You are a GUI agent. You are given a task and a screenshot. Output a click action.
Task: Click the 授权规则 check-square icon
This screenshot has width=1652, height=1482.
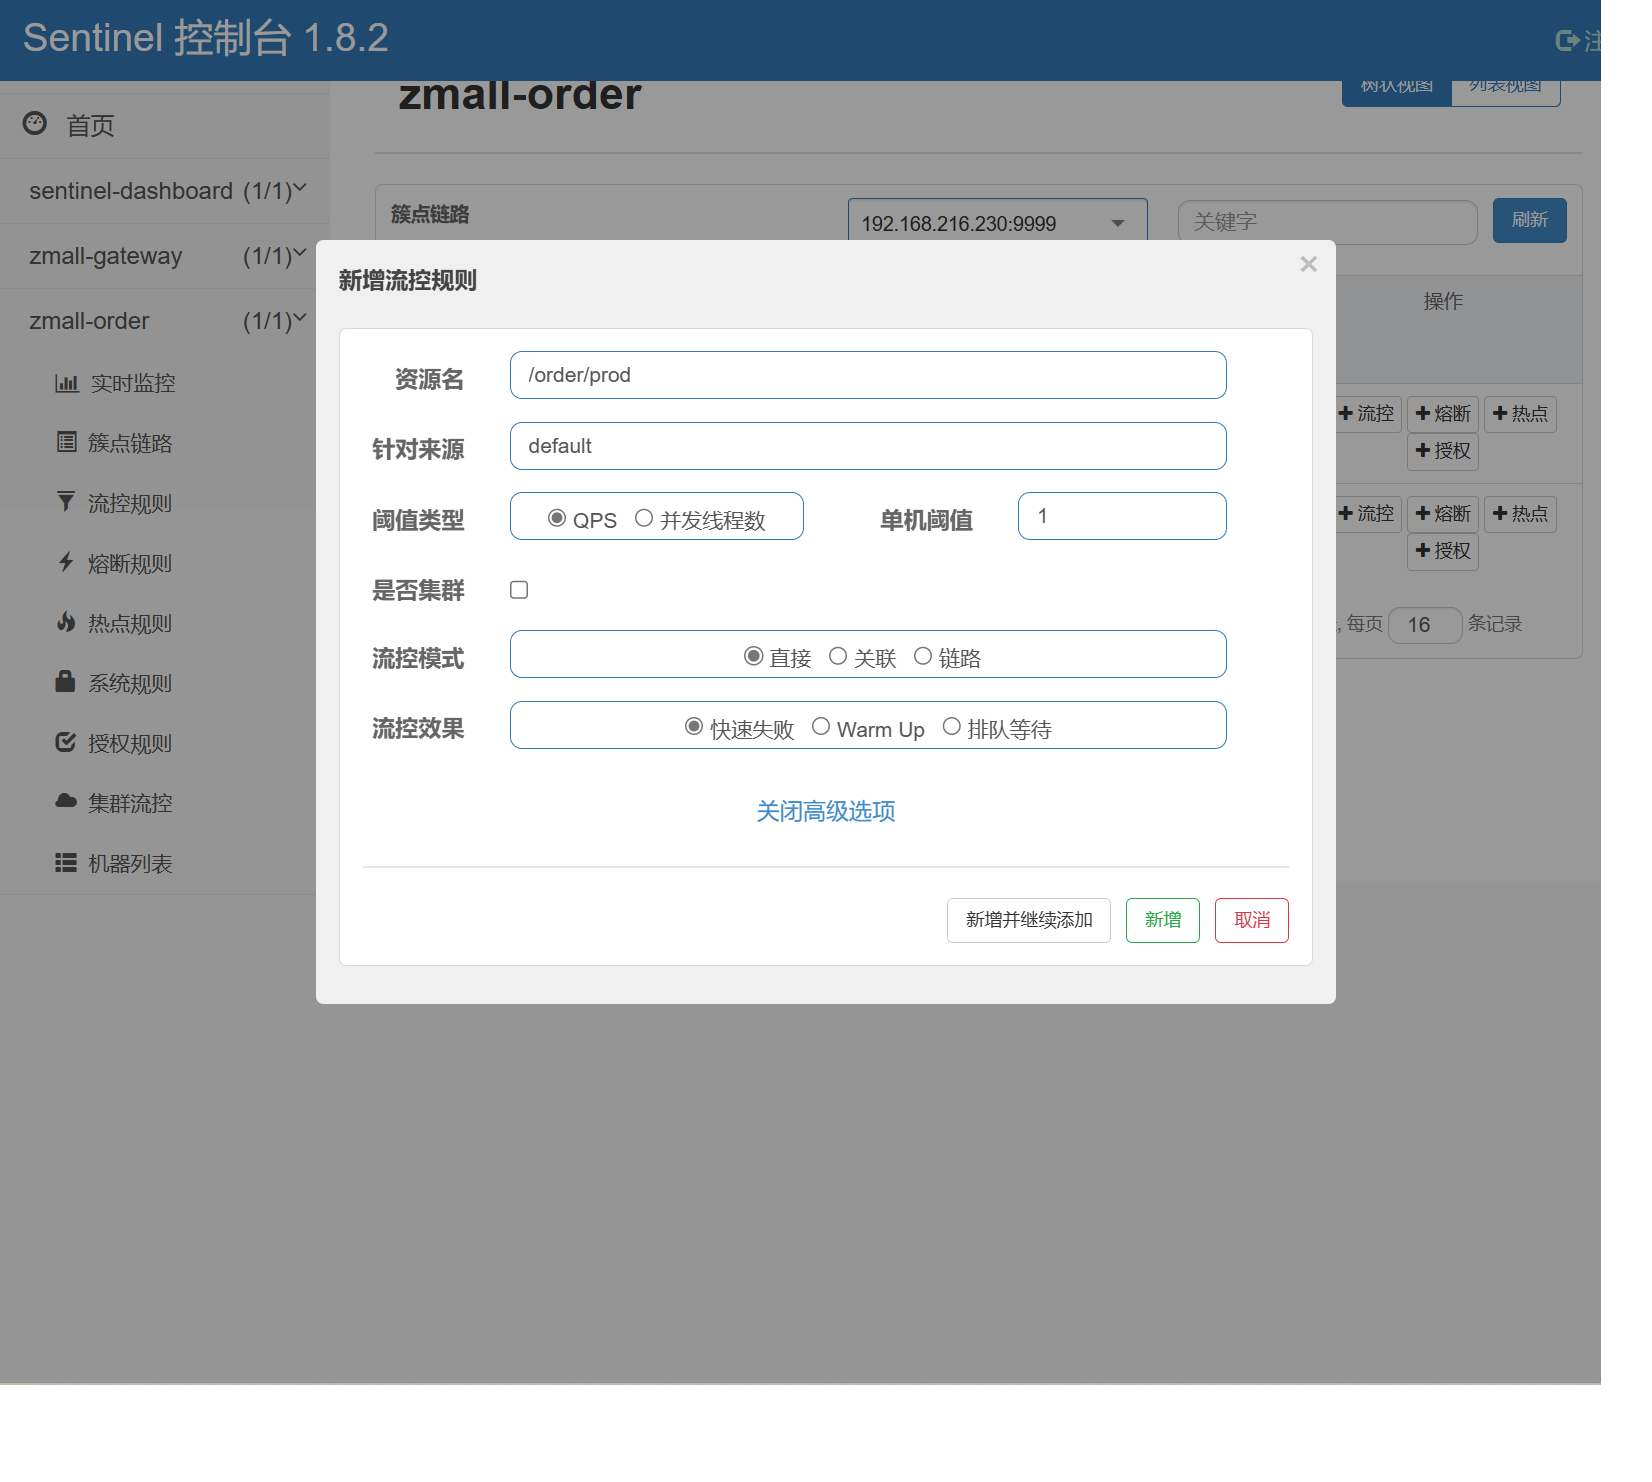click(x=66, y=742)
